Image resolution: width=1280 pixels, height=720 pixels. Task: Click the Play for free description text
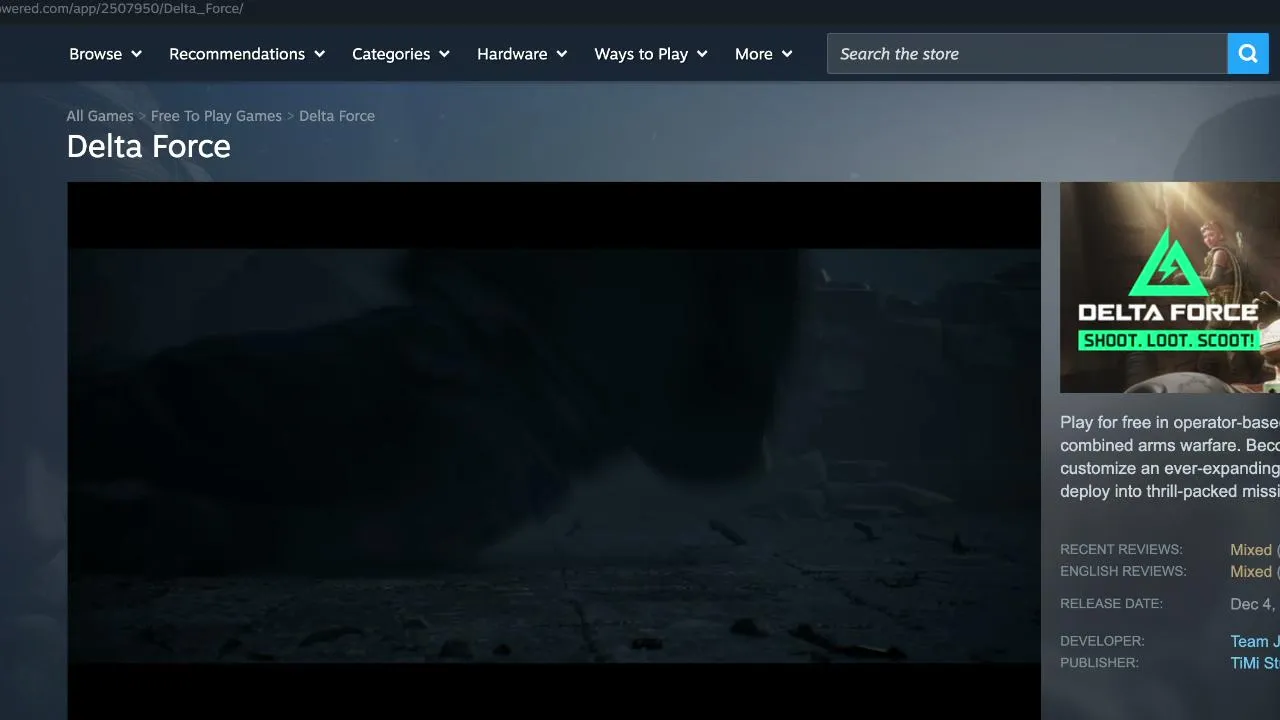[x=1170, y=457]
